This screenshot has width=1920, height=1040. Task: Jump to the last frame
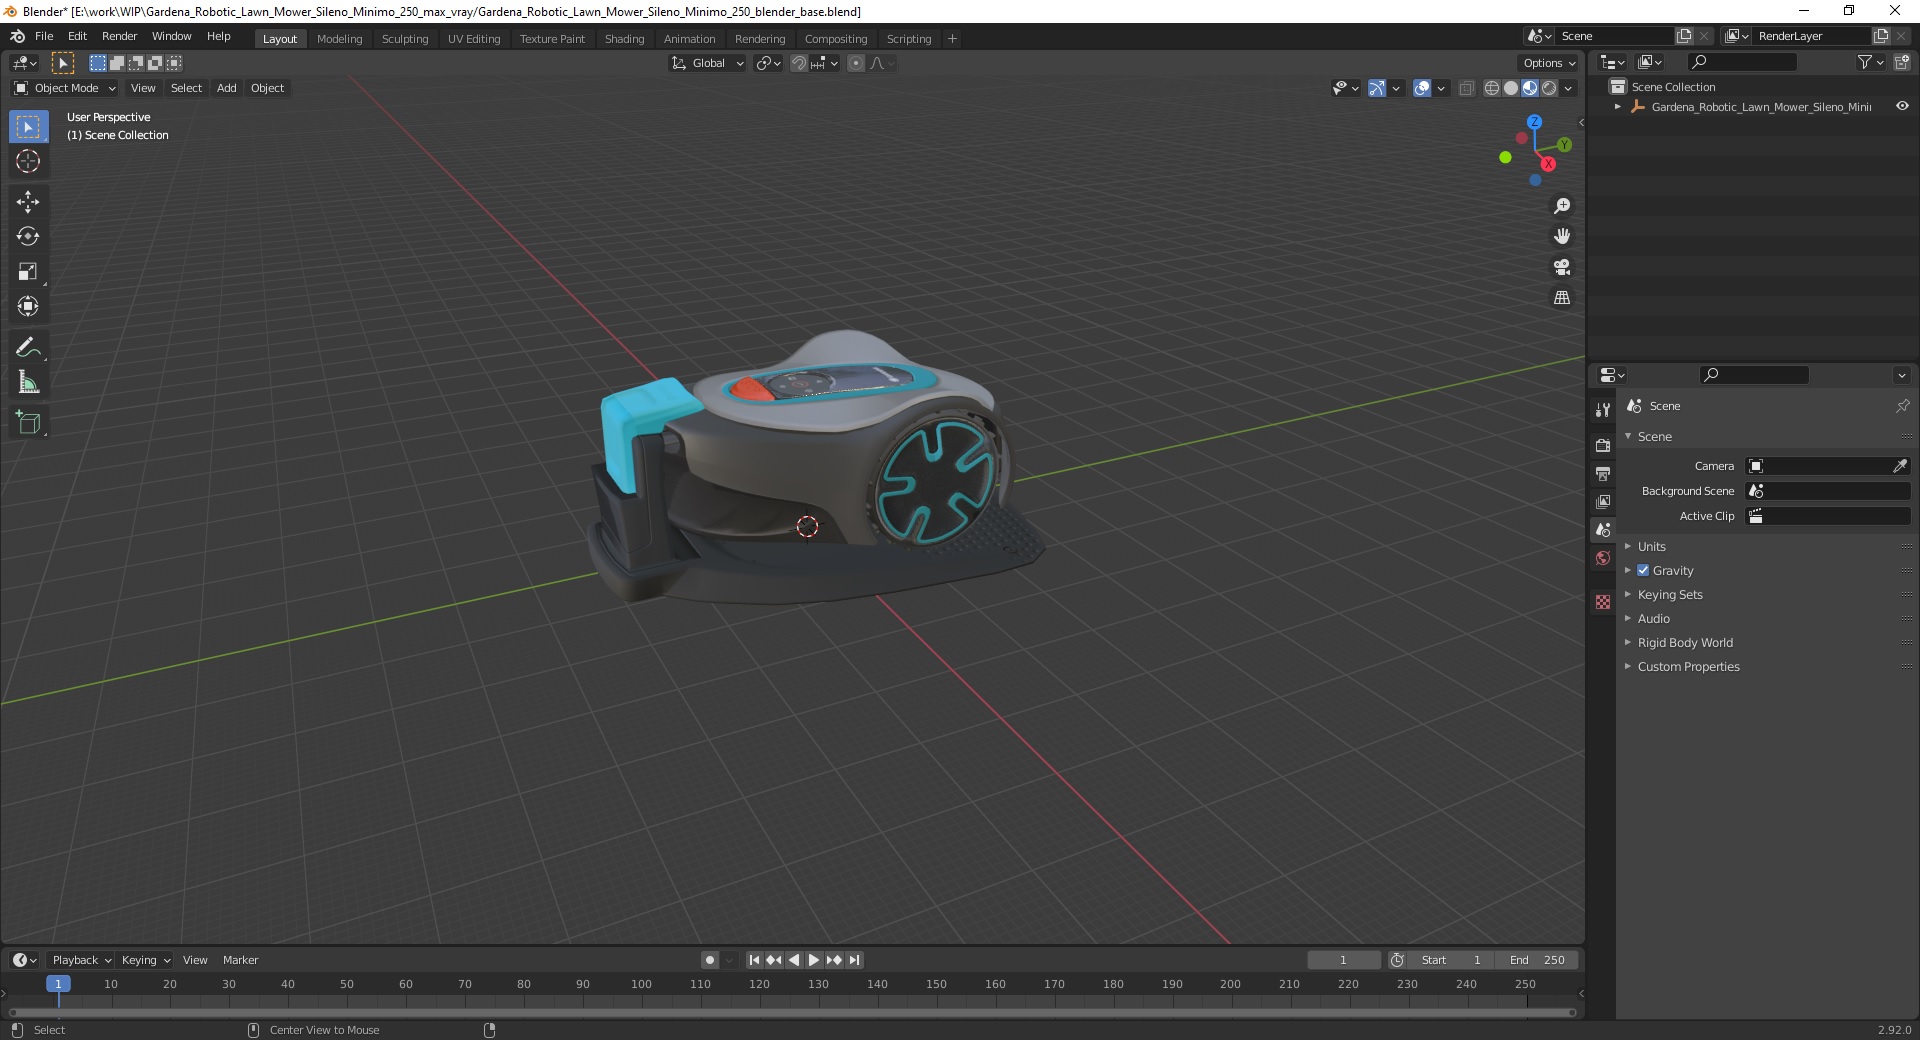point(854,960)
